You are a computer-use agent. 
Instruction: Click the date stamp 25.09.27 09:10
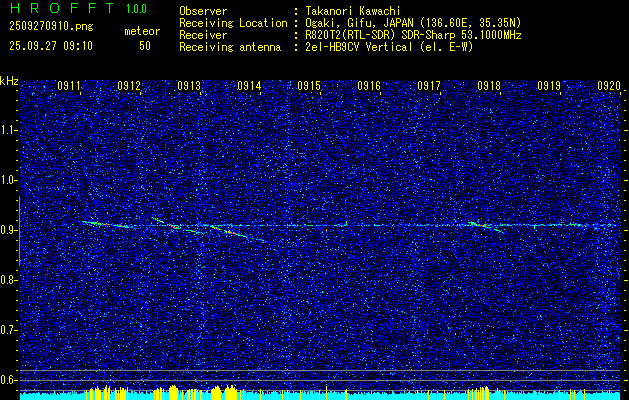(x=51, y=46)
